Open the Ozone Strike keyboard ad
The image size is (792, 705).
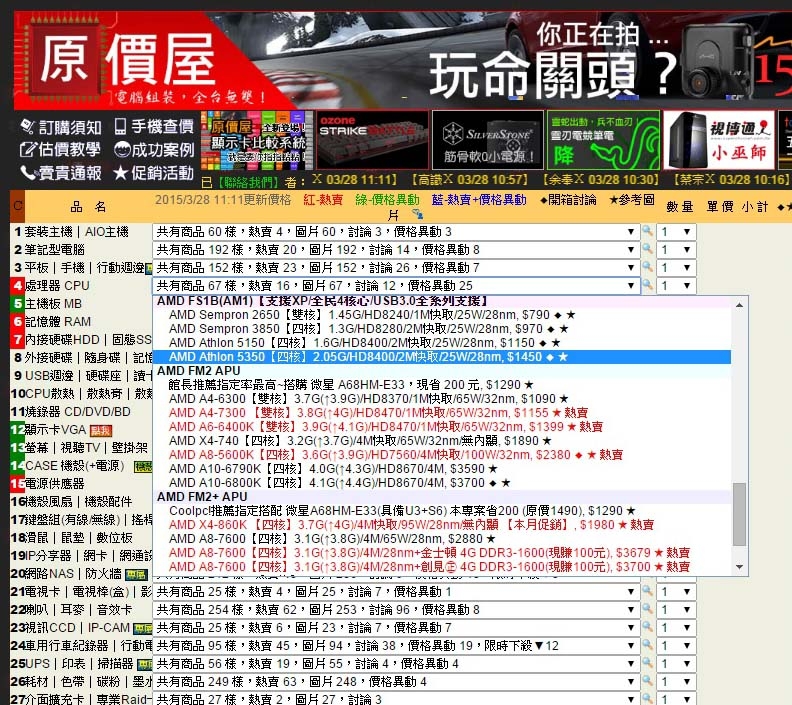tap(373, 140)
